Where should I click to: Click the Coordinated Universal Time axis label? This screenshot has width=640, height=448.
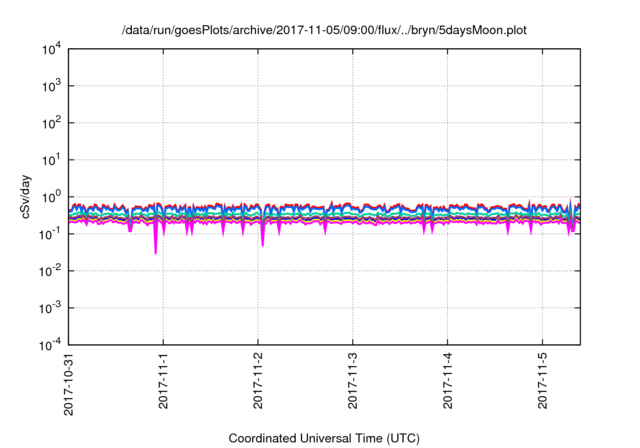324,438
